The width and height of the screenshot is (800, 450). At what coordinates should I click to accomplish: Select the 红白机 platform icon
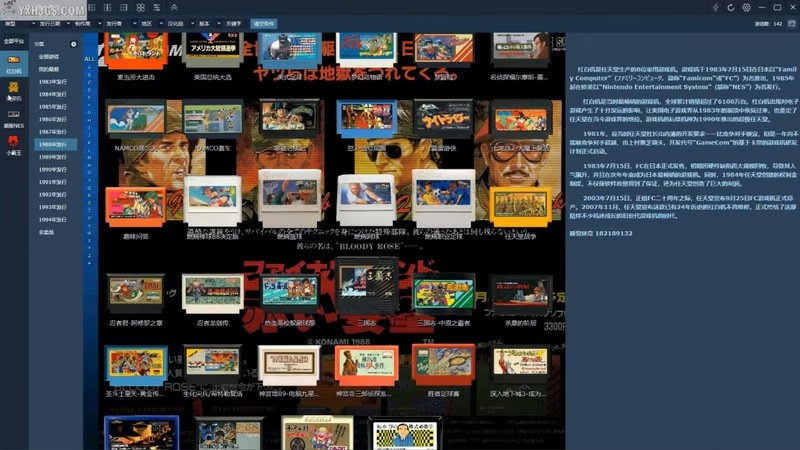coord(14,63)
